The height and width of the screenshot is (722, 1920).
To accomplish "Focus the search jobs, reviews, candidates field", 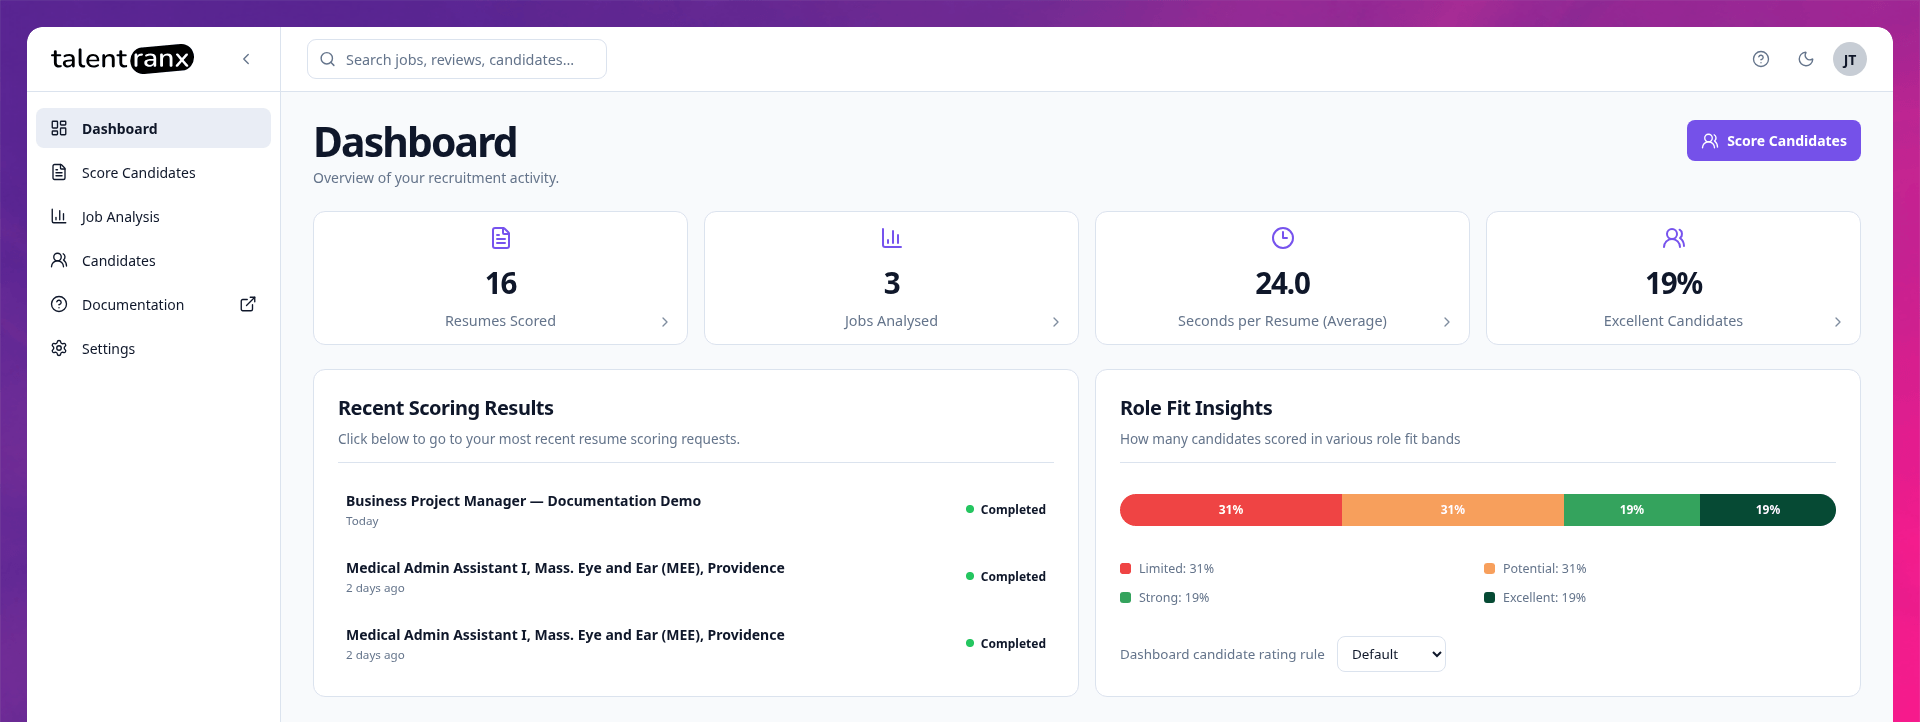I will [457, 59].
